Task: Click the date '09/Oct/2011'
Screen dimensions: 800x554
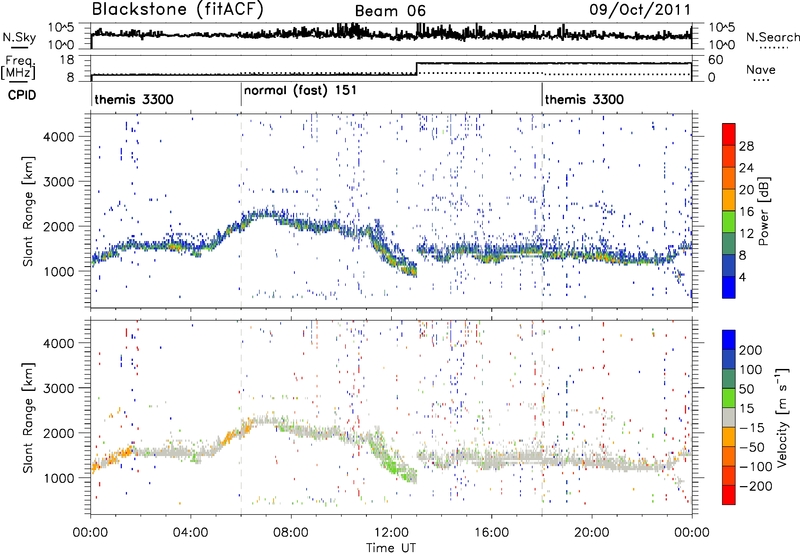Action: (x=640, y=10)
